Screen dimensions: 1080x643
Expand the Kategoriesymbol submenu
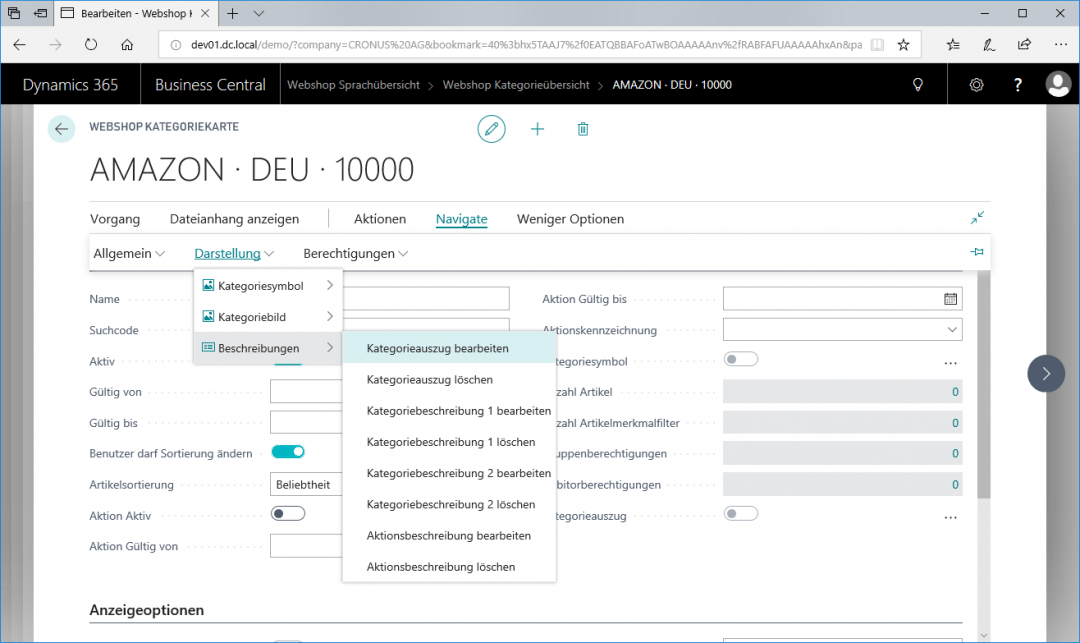pyautogui.click(x=268, y=286)
